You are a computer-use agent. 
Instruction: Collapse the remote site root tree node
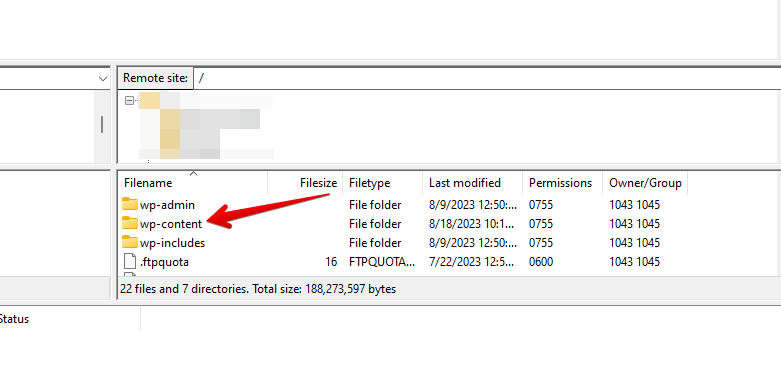130,101
